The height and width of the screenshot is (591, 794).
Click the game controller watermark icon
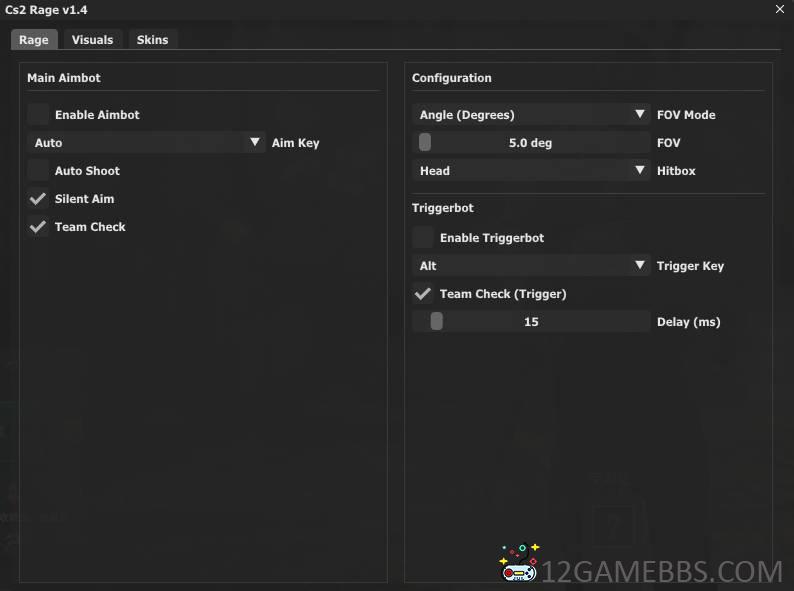click(x=519, y=563)
